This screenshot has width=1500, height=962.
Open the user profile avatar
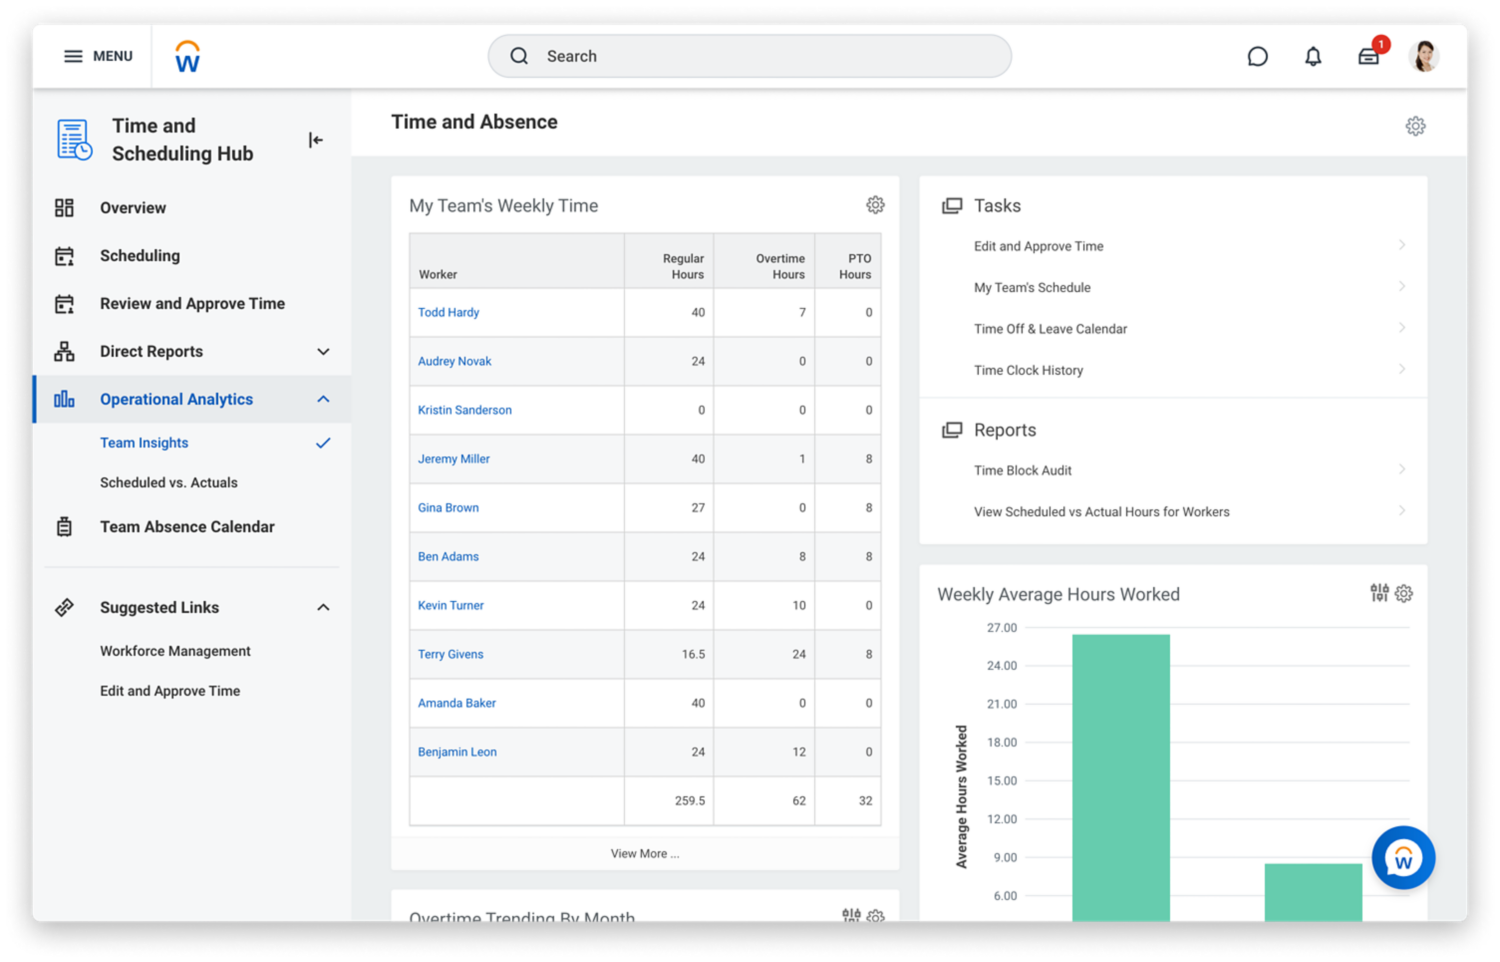click(1423, 57)
